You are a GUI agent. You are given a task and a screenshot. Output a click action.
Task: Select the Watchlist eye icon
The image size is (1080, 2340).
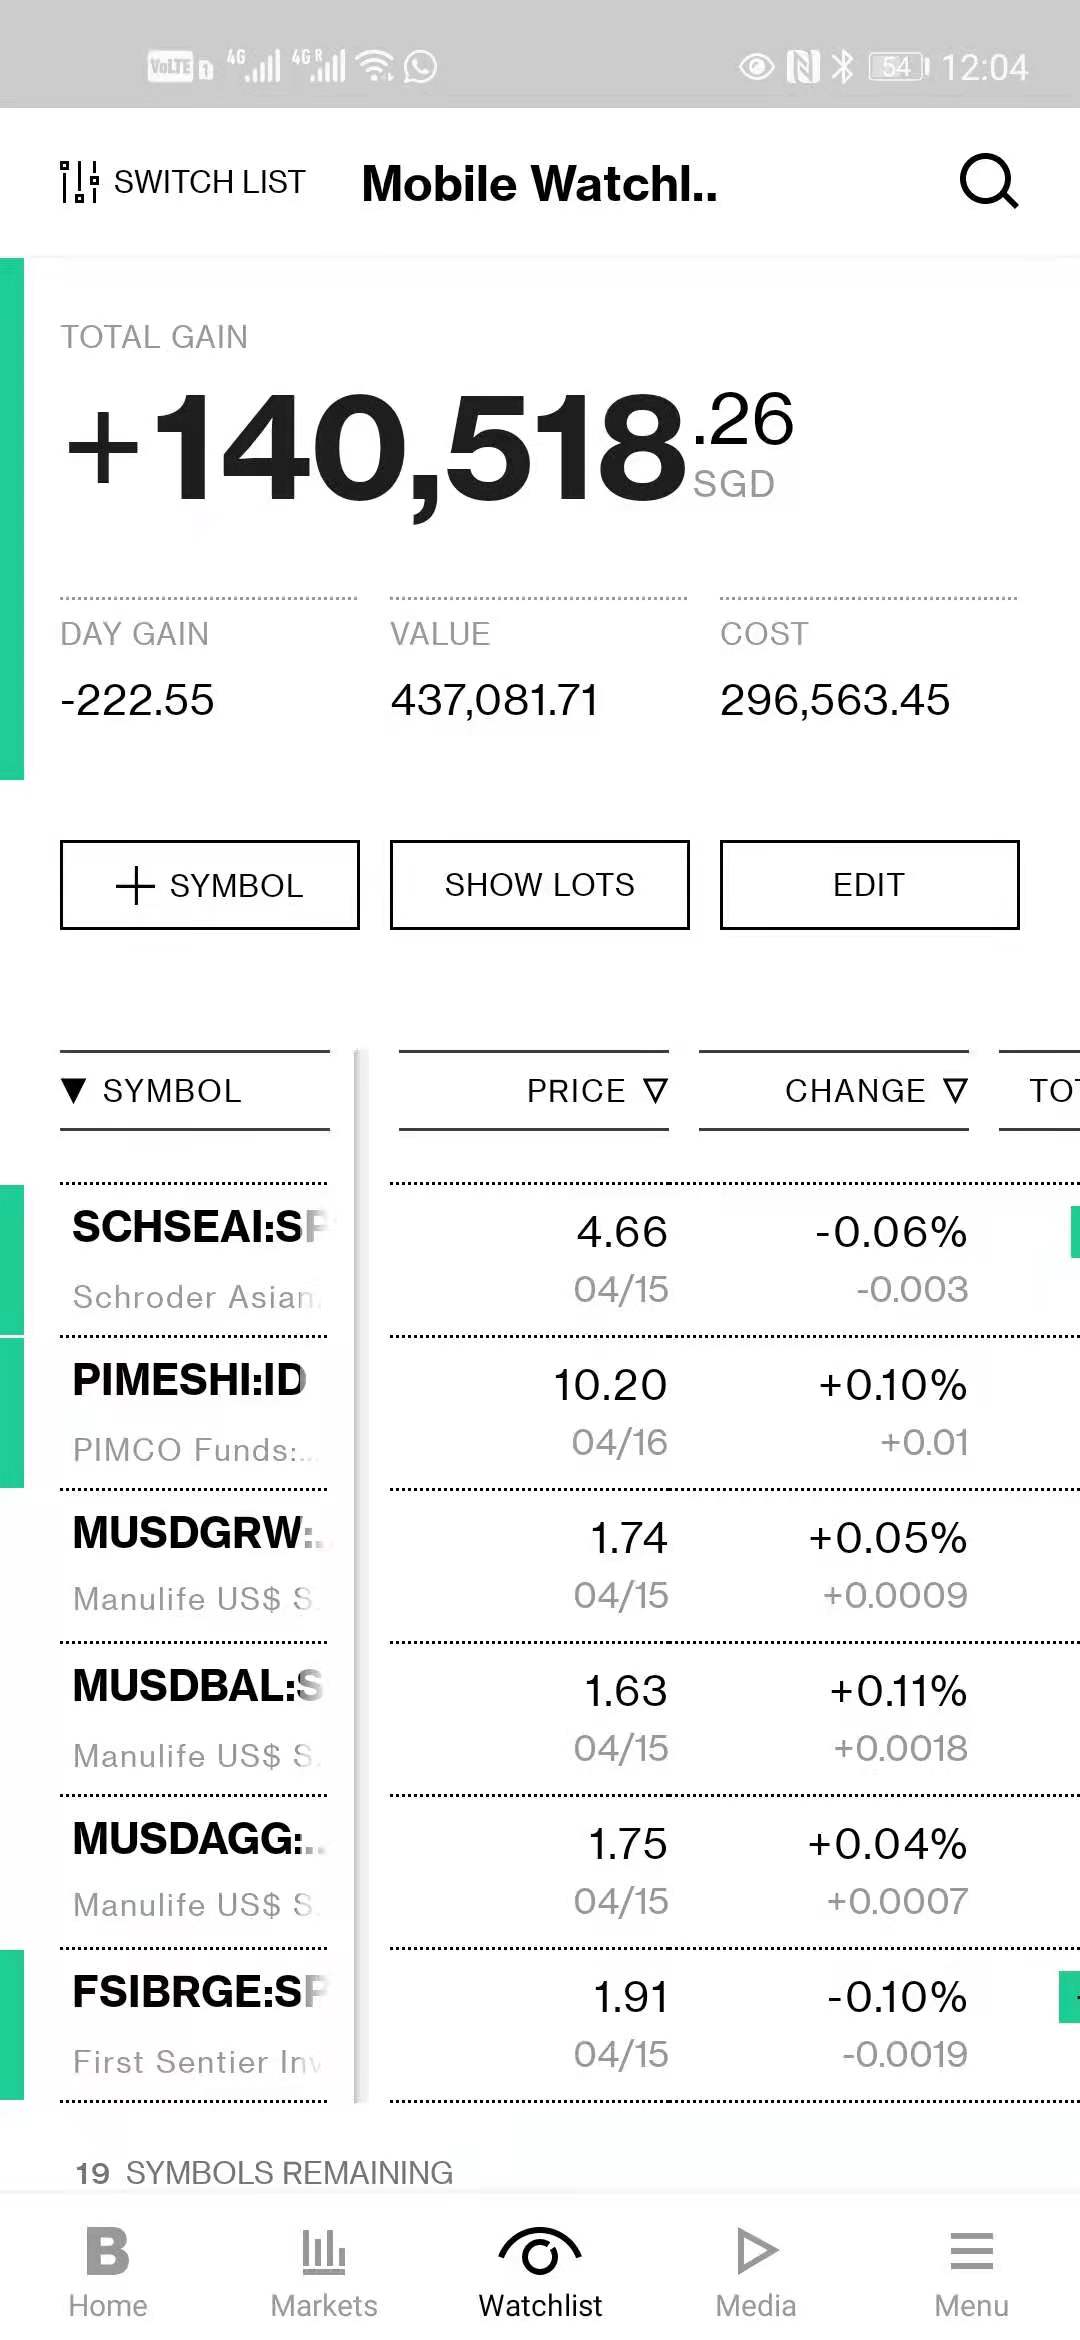(x=540, y=2252)
